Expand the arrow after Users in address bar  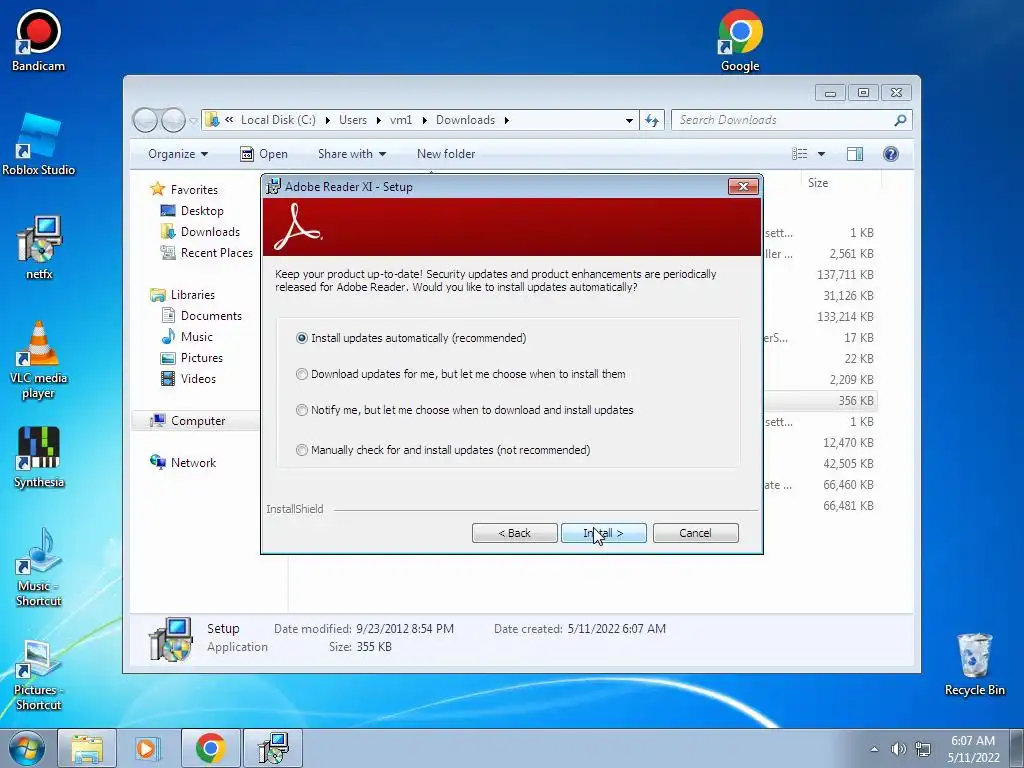click(379, 120)
